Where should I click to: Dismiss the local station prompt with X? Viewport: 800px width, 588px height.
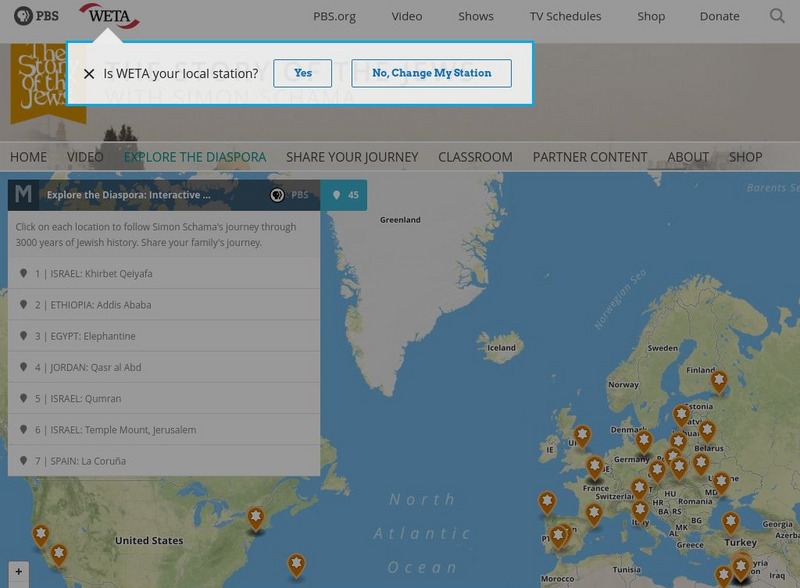point(89,74)
